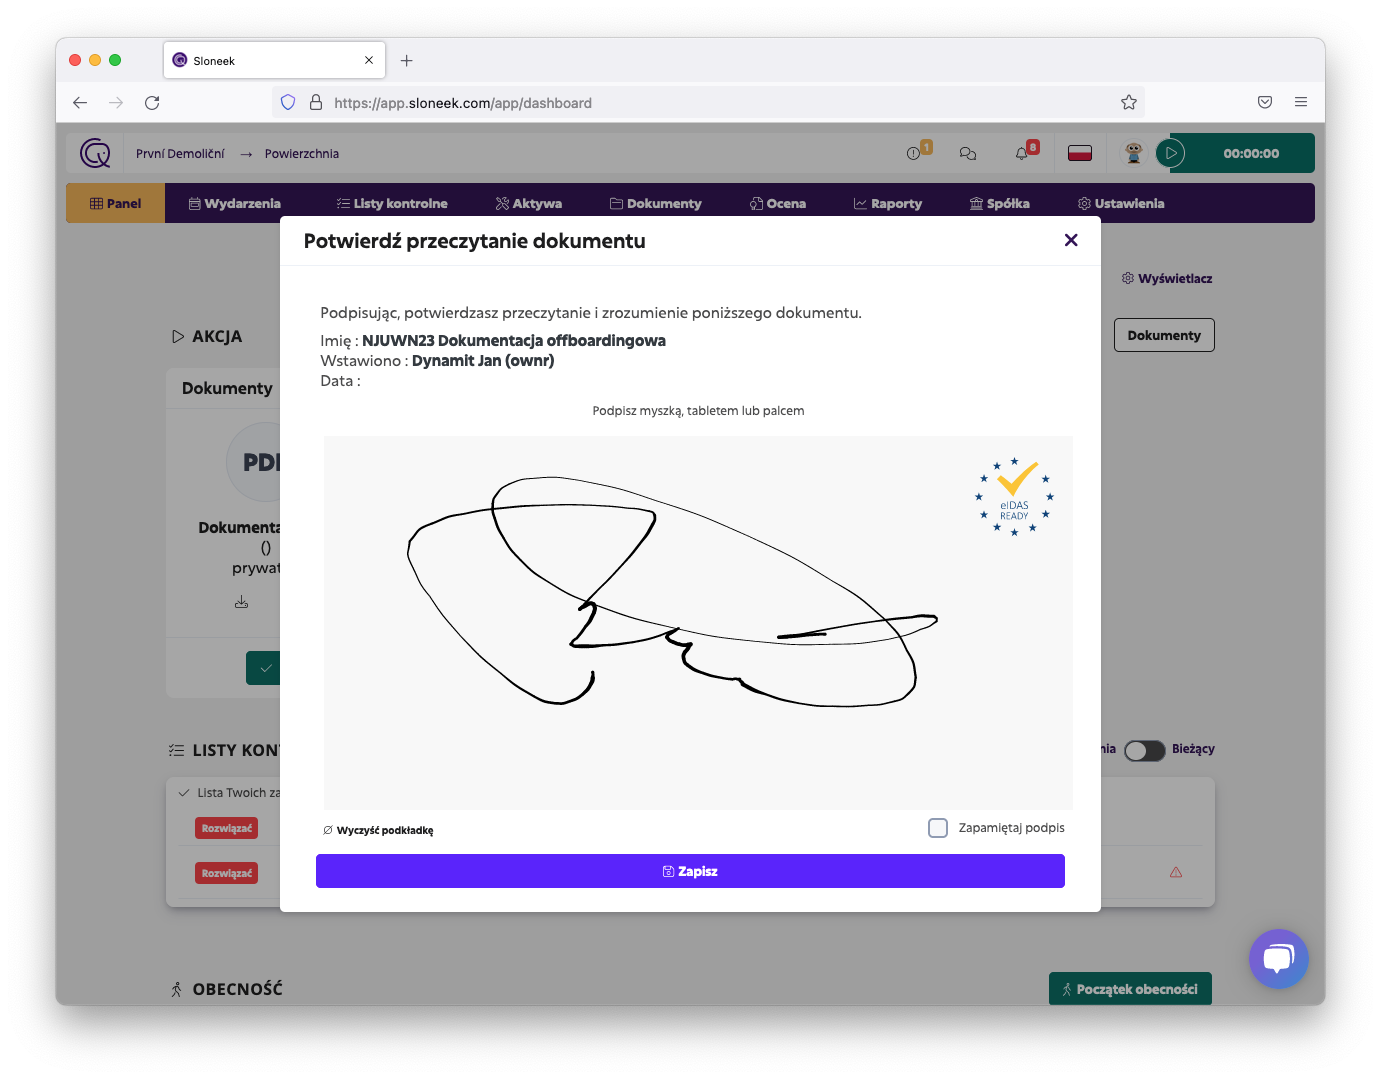The image size is (1381, 1079).
Task: Click the LISTY KON checklist icon
Action: click(x=176, y=750)
